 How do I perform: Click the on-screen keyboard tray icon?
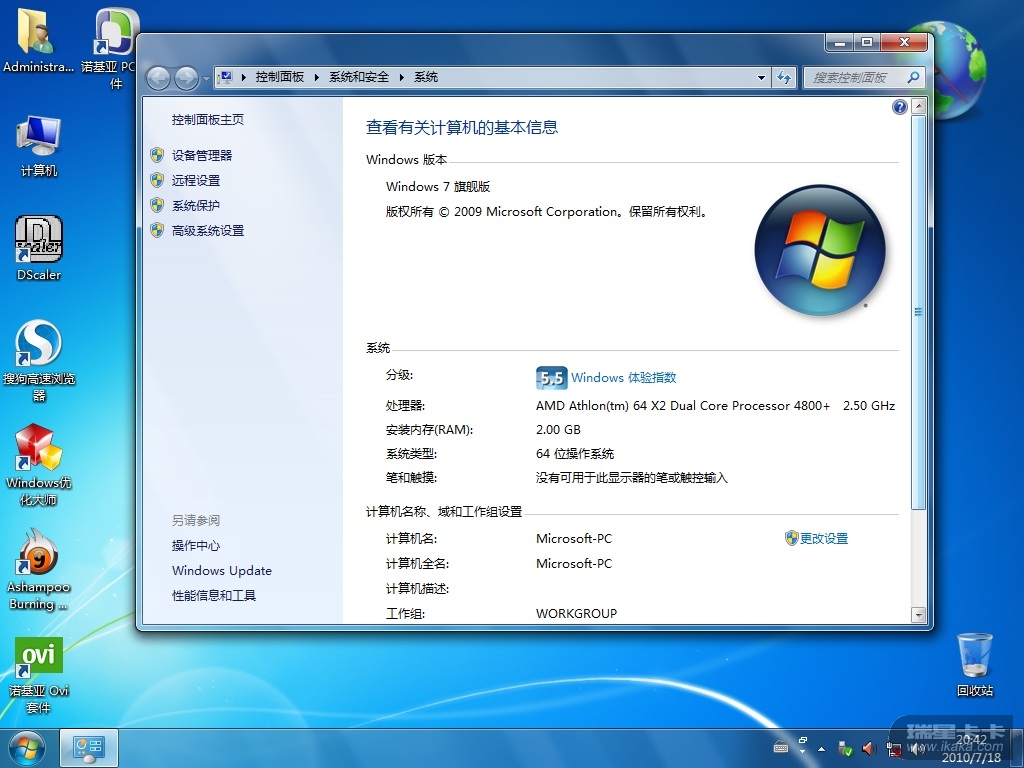coord(780,748)
